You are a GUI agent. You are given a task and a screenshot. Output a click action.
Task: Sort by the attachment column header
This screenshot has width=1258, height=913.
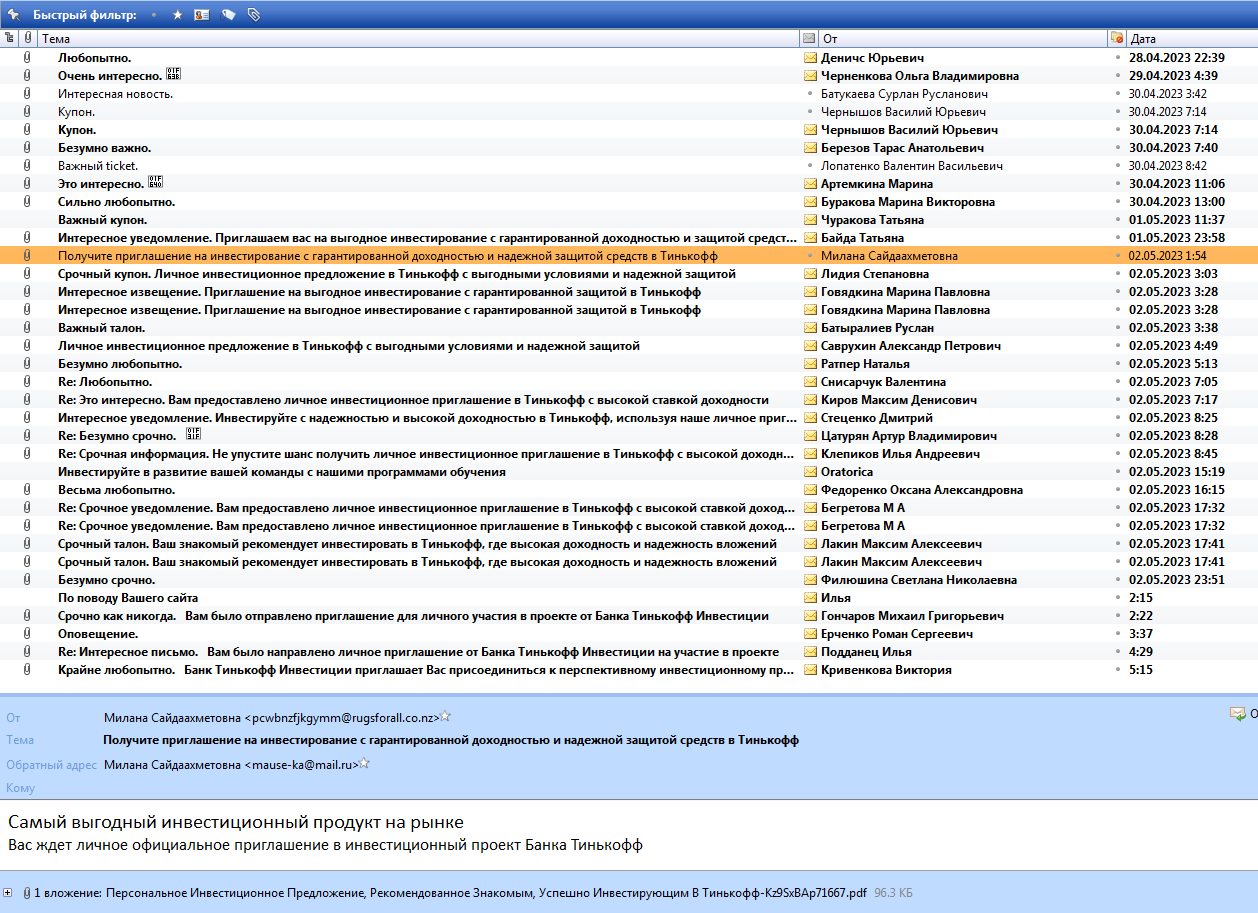click(28, 38)
